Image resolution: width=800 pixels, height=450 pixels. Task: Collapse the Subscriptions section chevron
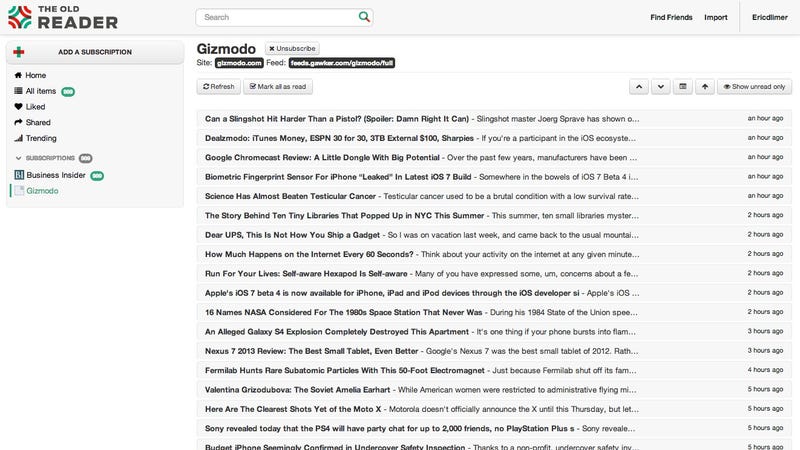pos(18,158)
